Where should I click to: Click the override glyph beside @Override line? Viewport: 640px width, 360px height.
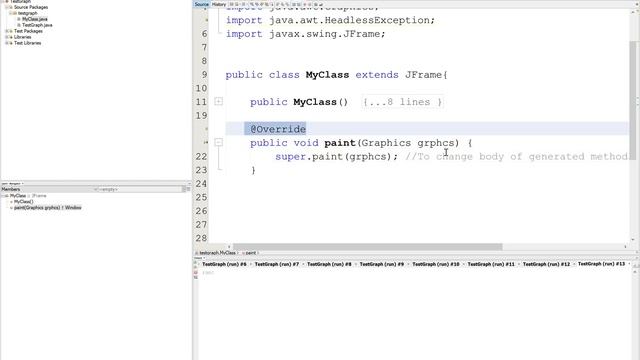tap(206, 129)
